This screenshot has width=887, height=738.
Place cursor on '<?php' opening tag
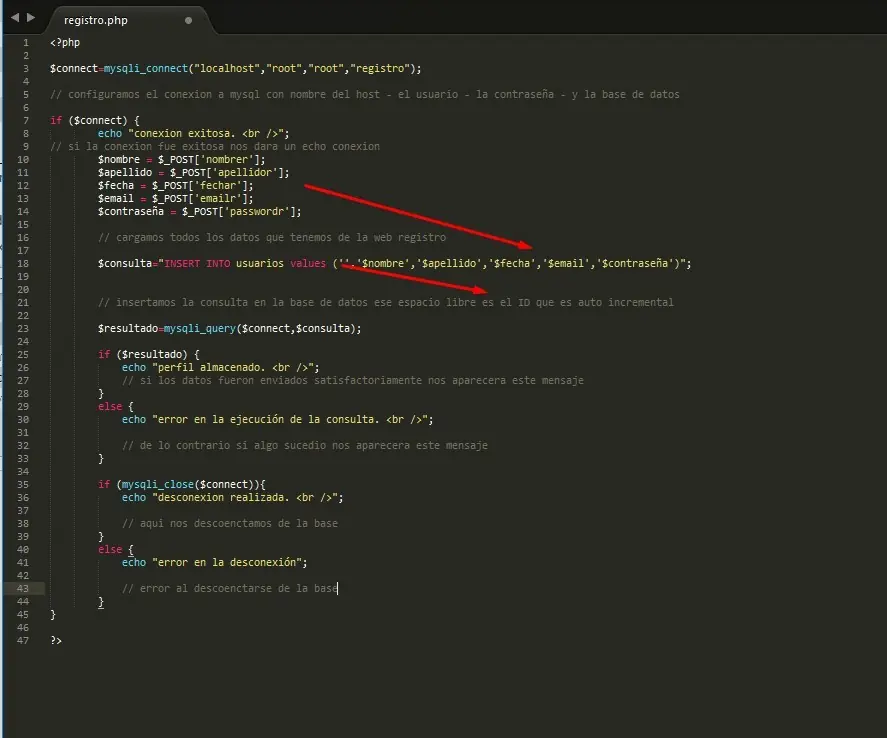pos(65,42)
